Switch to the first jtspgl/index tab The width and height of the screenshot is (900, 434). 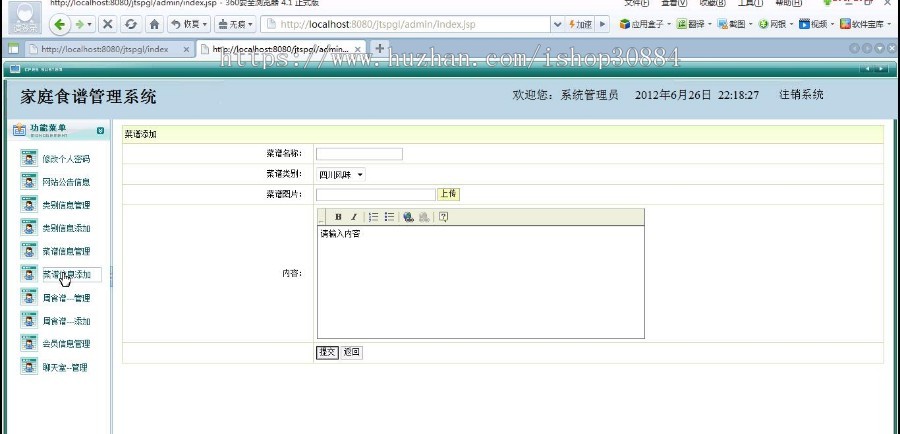pyautogui.click(x=102, y=49)
